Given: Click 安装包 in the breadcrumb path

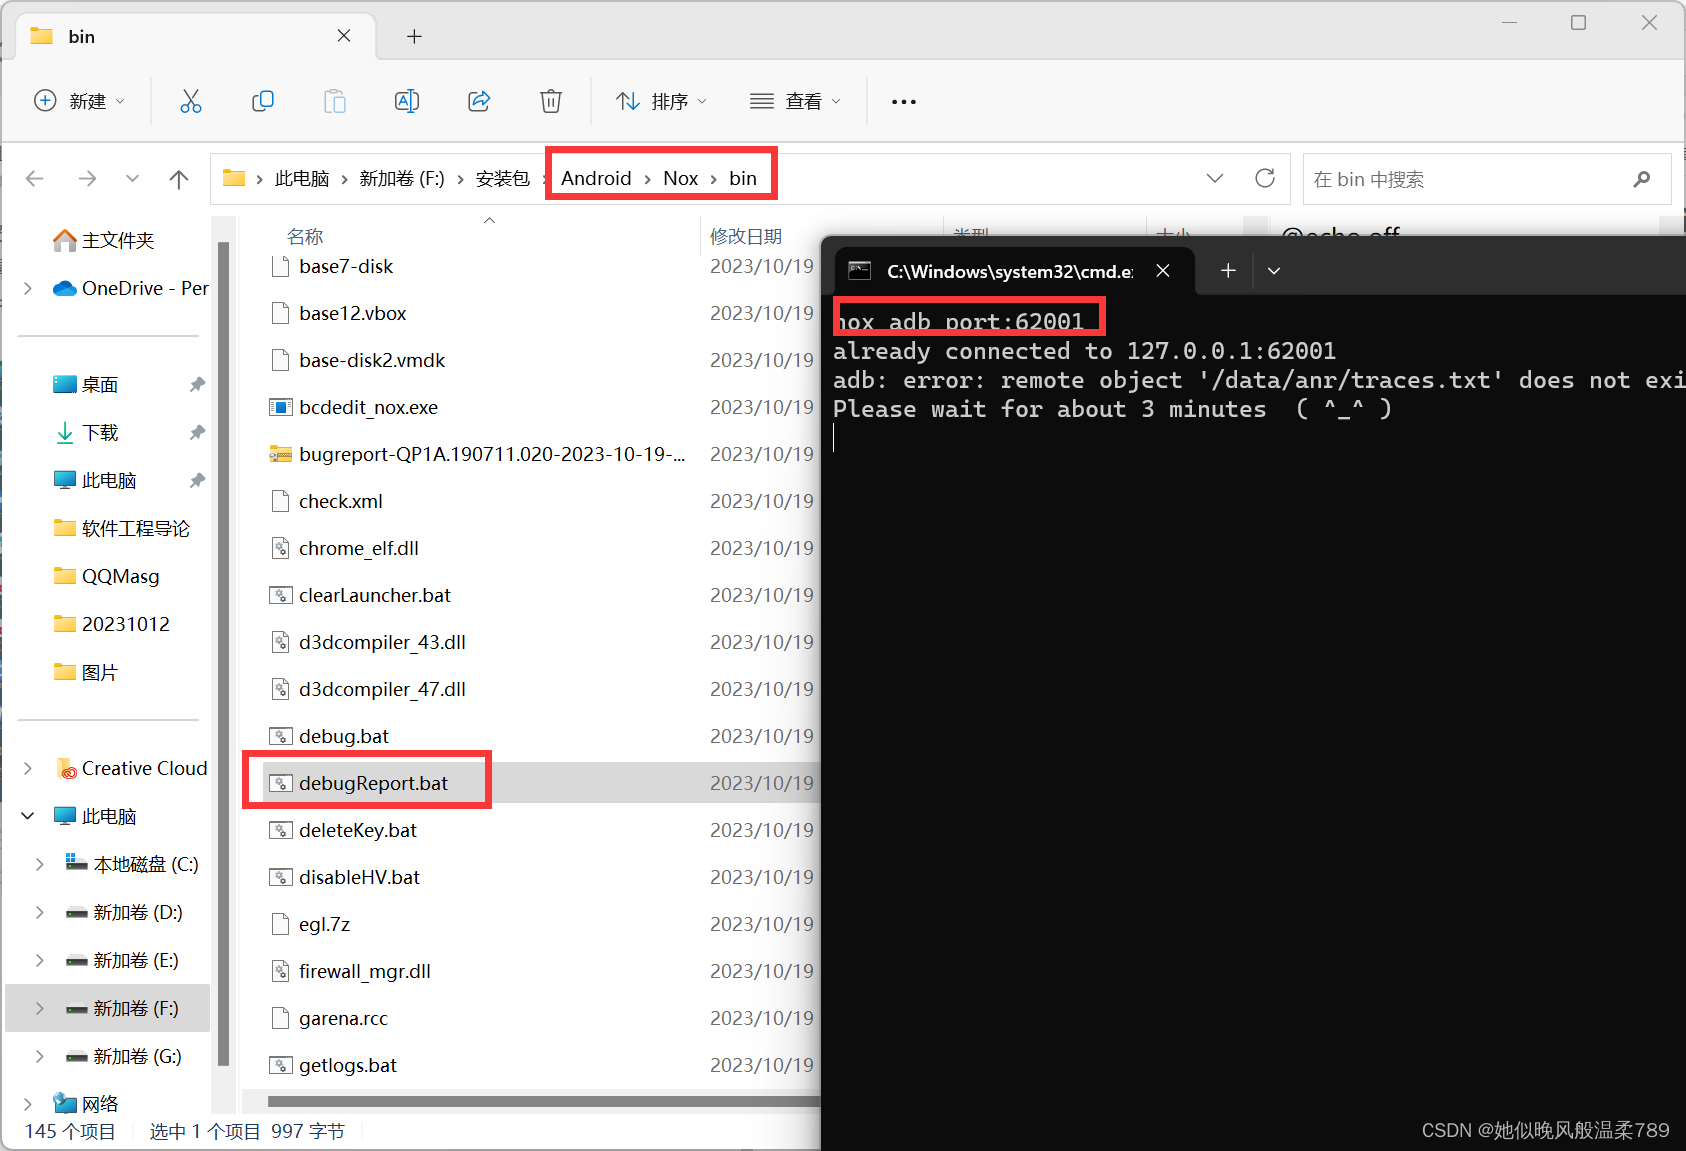Looking at the screenshot, I should 502,178.
